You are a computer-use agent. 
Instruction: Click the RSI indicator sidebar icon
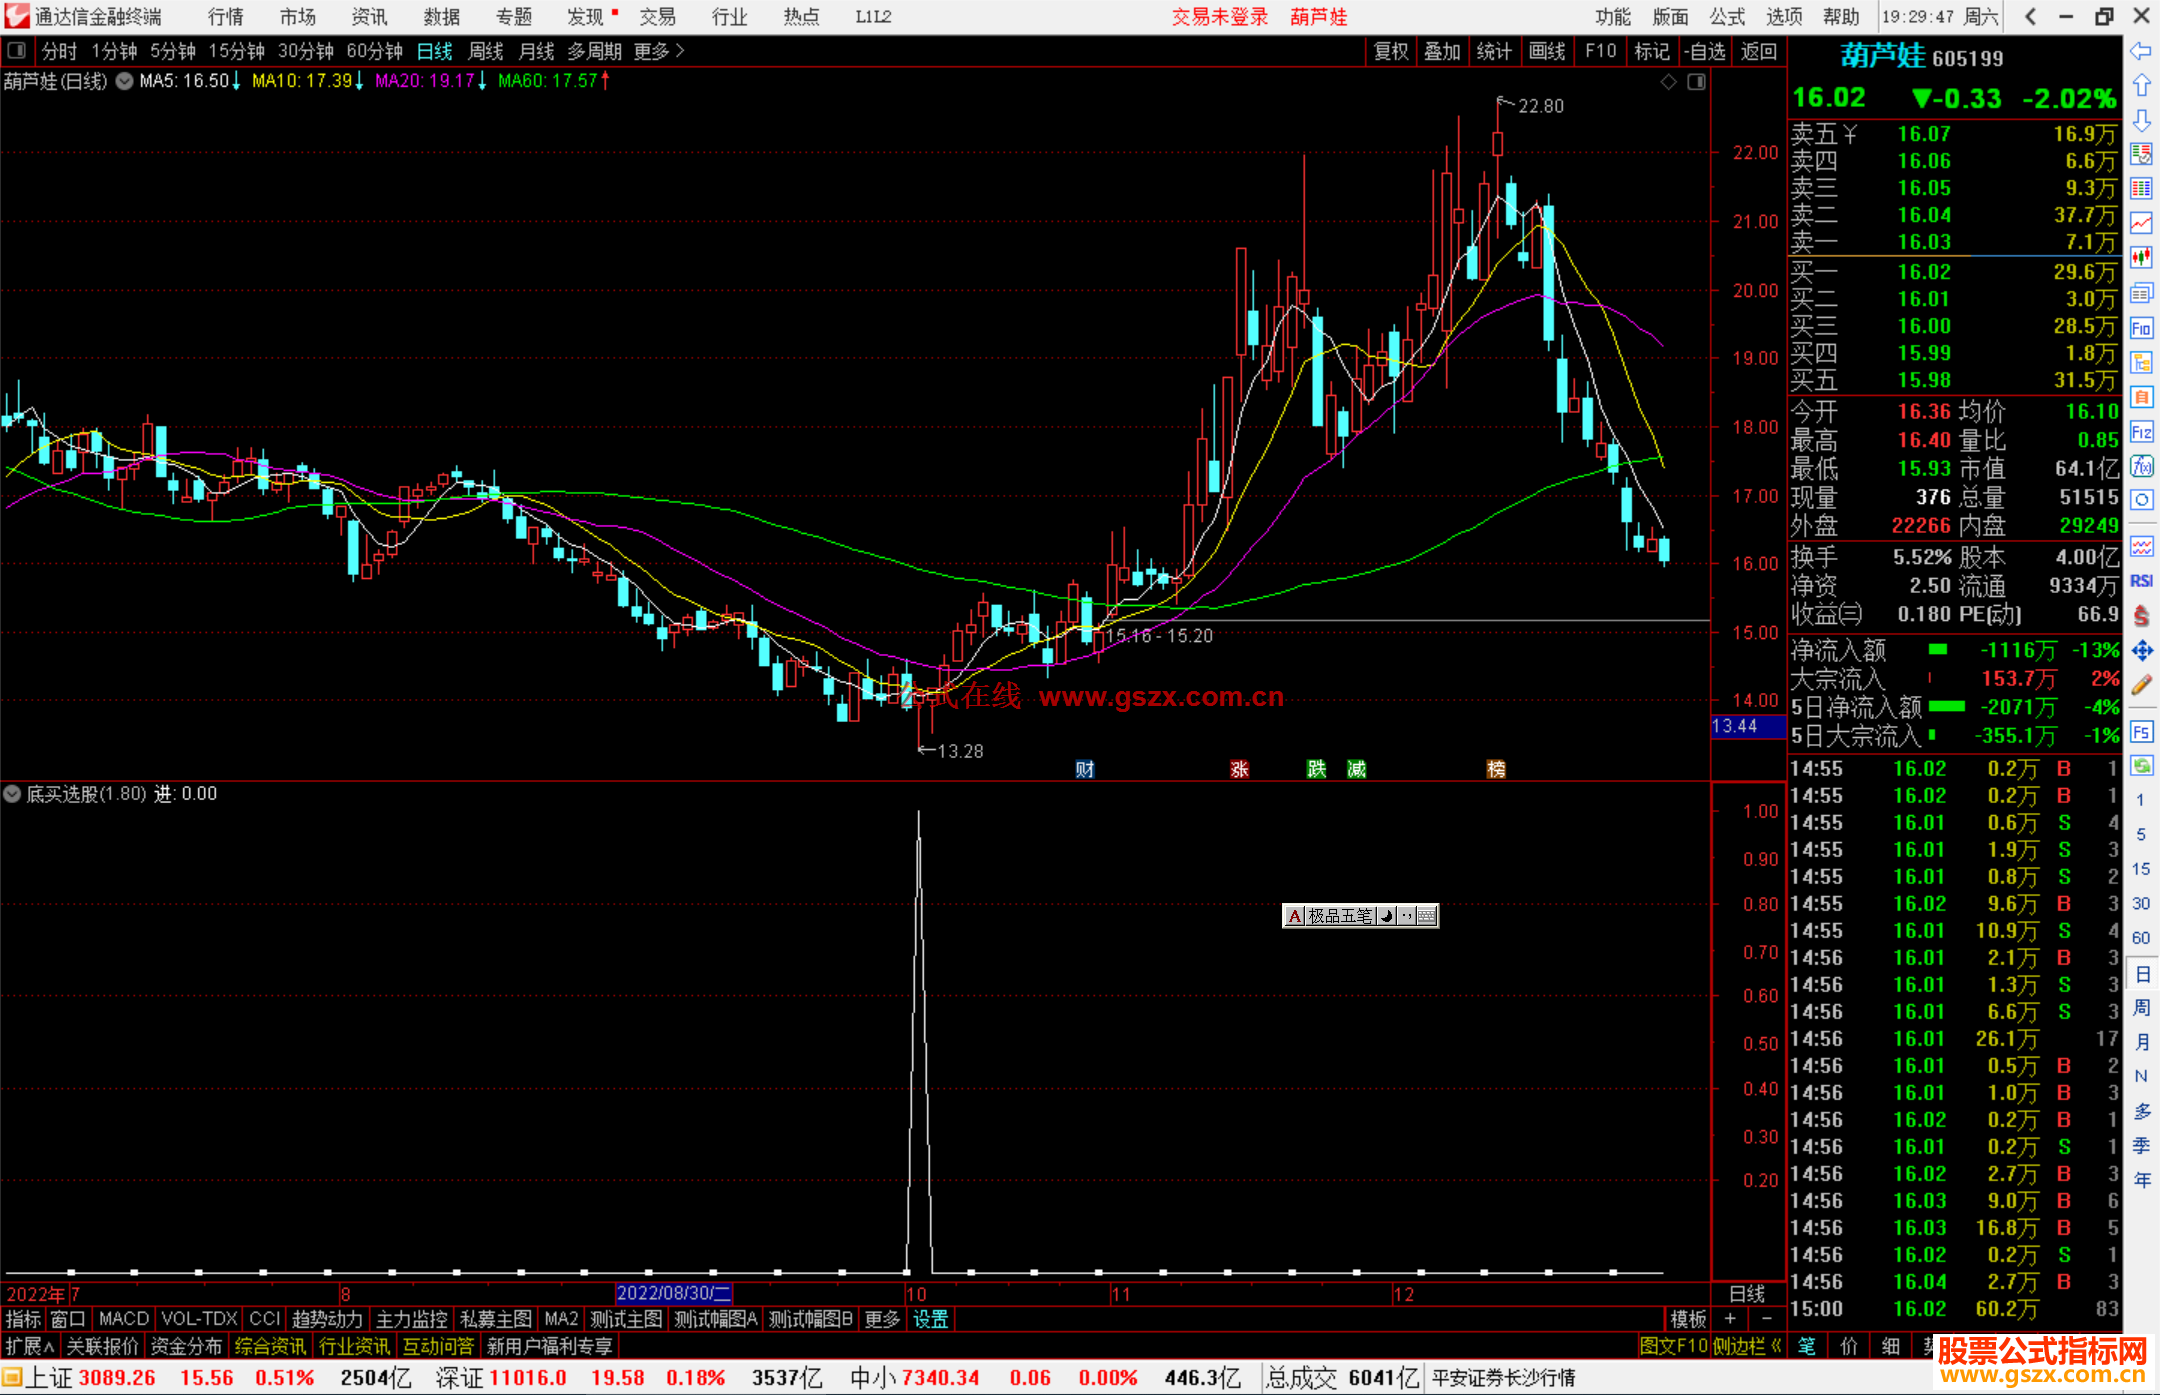click(2141, 581)
